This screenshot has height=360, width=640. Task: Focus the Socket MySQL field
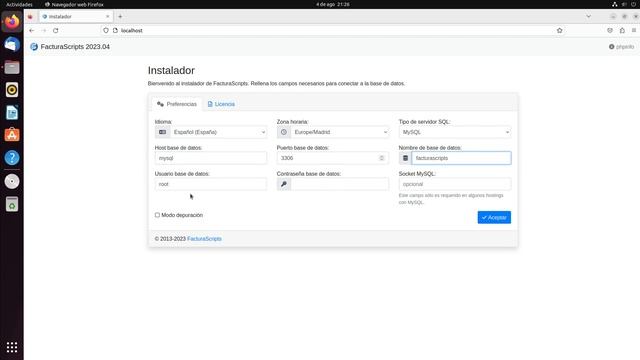455,184
